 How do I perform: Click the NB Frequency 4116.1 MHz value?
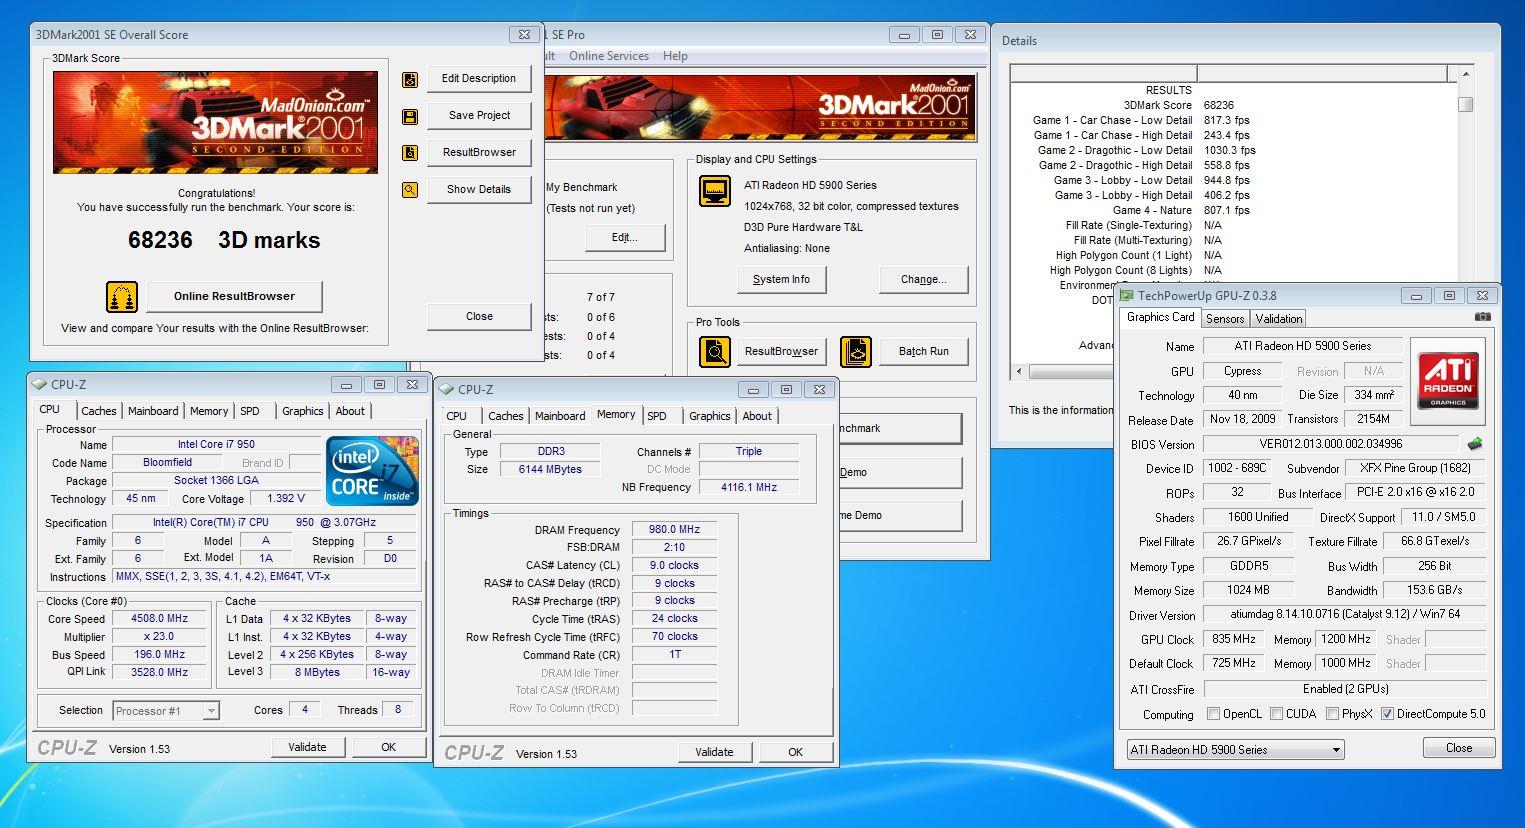[x=749, y=487]
